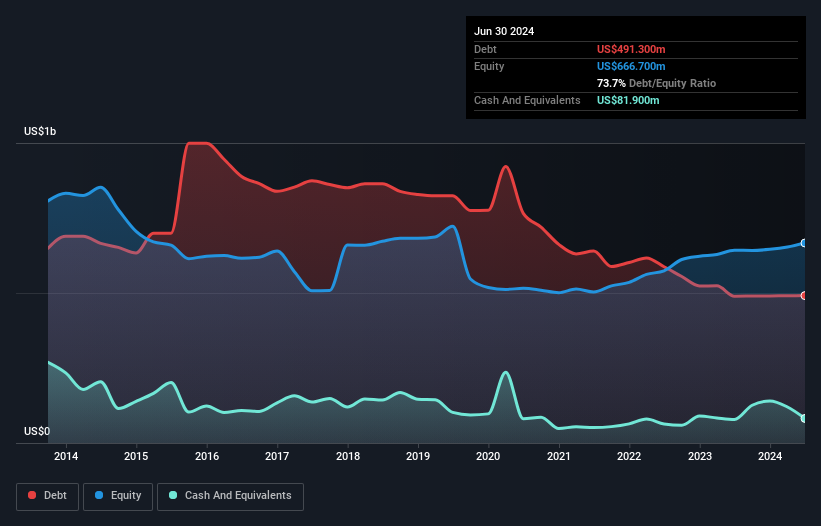Click the Equity label in tooltip
The image size is (821, 526).
click(489, 66)
